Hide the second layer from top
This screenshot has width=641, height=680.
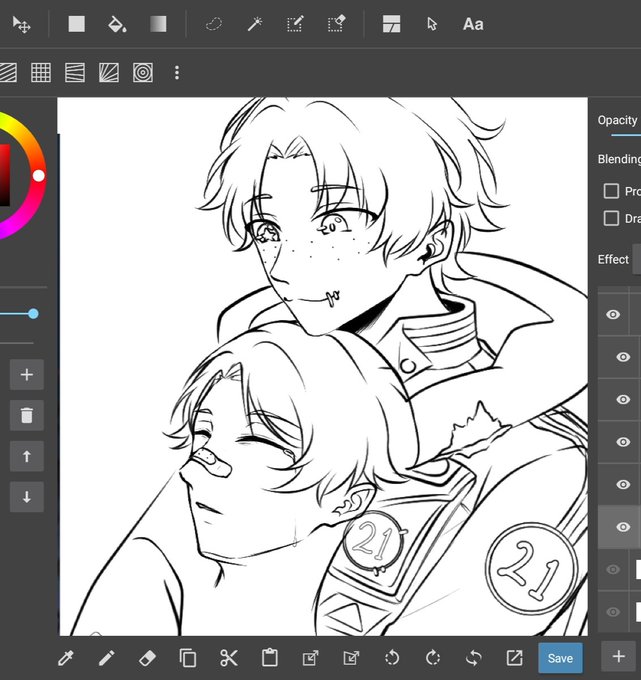(623, 357)
